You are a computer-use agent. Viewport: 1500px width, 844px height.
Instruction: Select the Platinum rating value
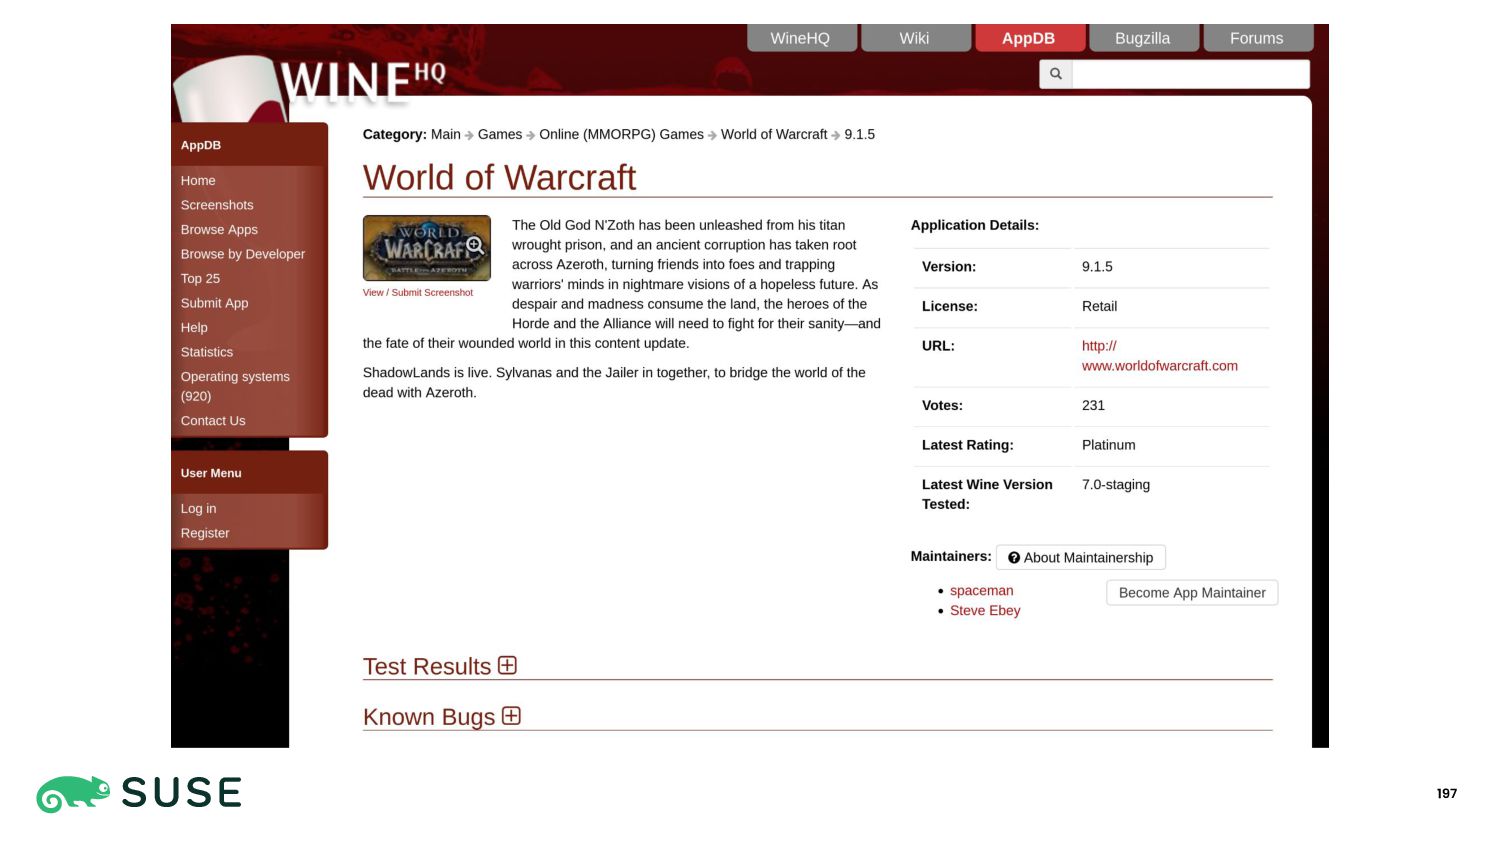1109,445
